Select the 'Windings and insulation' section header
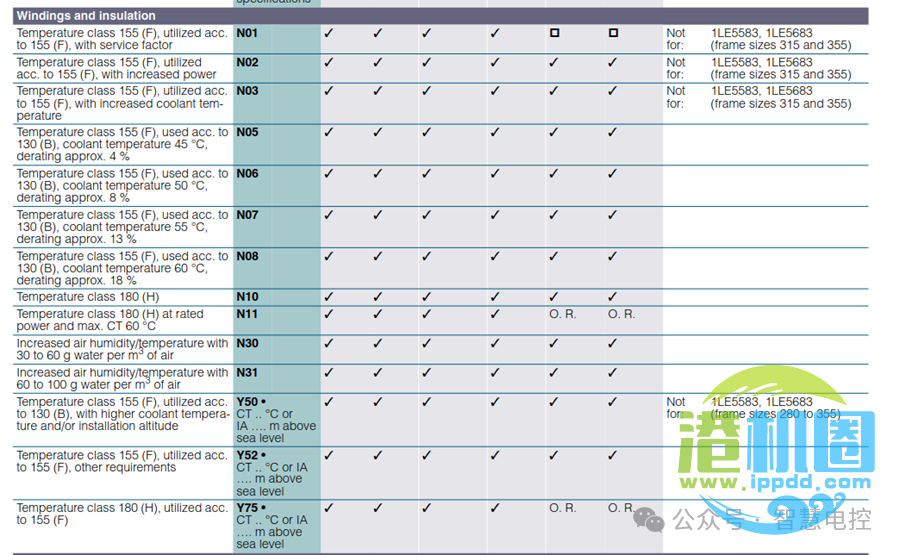The width and height of the screenshot is (900, 555). point(87,16)
